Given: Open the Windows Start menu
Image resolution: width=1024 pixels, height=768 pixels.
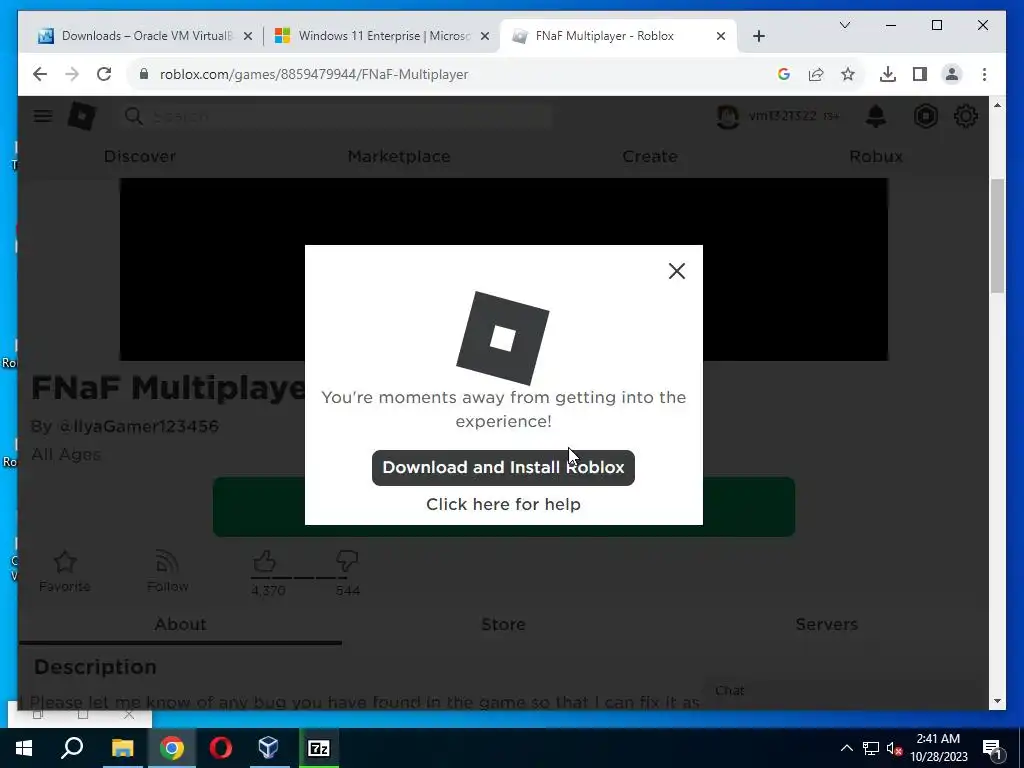Looking at the screenshot, I should 24,748.
